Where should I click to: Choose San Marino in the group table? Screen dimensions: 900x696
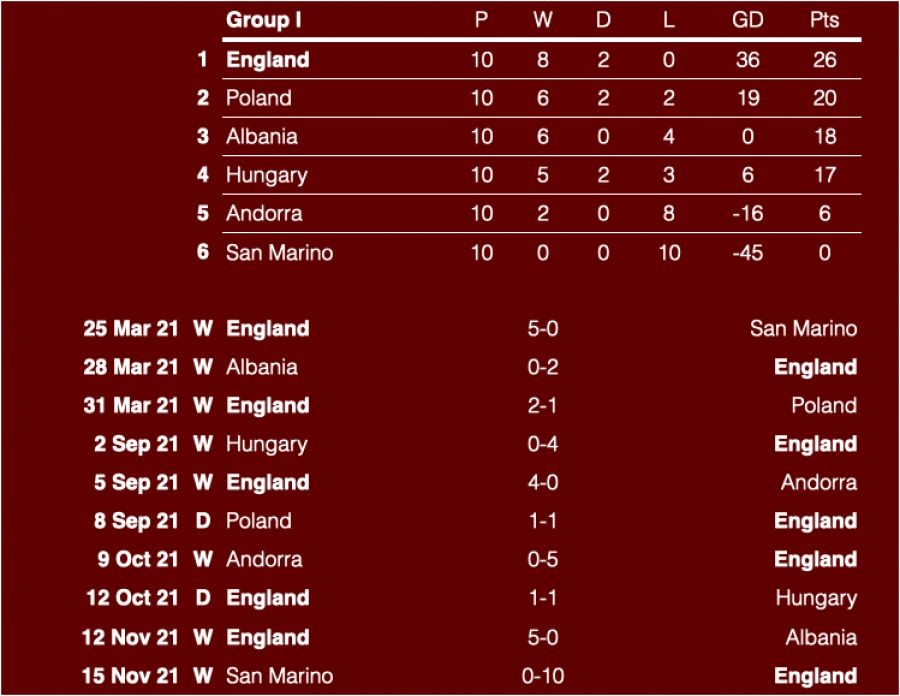[x=279, y=252]
